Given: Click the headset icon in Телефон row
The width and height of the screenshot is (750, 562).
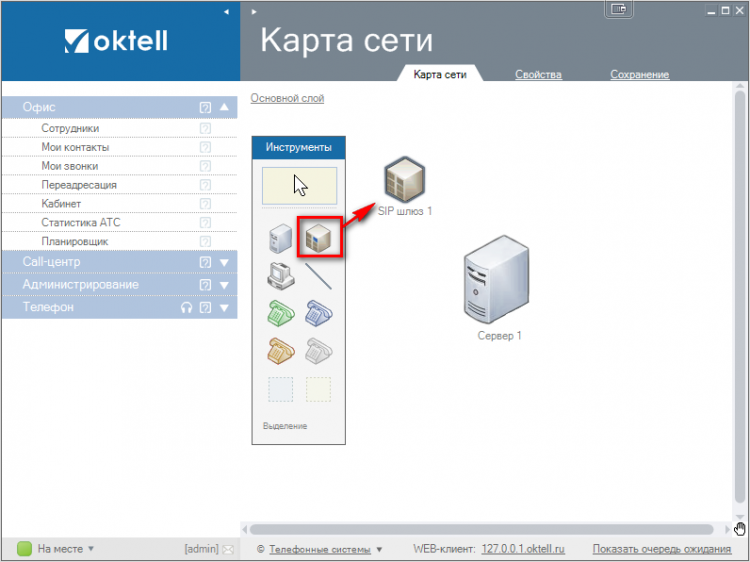Looking at the screenshot, I should [x=186, y=308].
